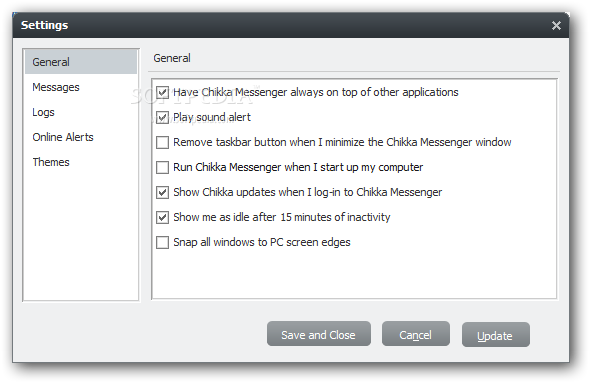Open the Messages settings section
The image size is (590, 383).
point(56,87)
